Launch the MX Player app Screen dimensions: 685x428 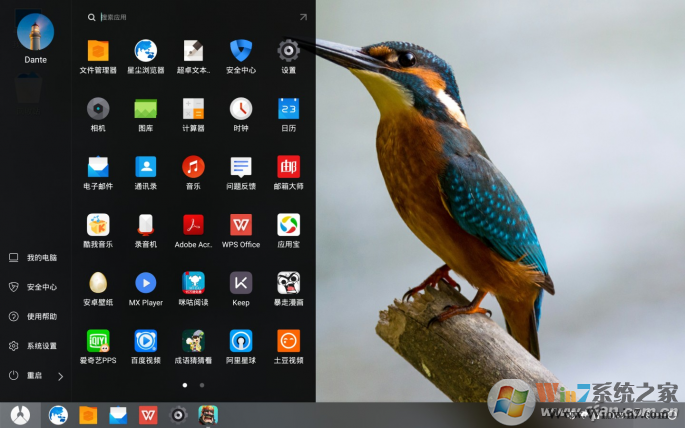click(x=146, y=283)
